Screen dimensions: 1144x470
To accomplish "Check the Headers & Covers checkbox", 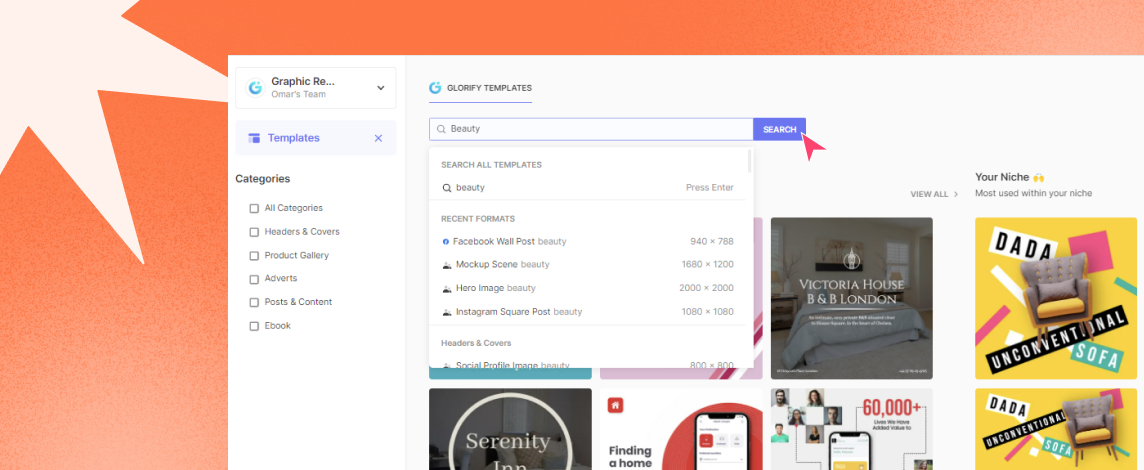I will (x=254, y=232).
